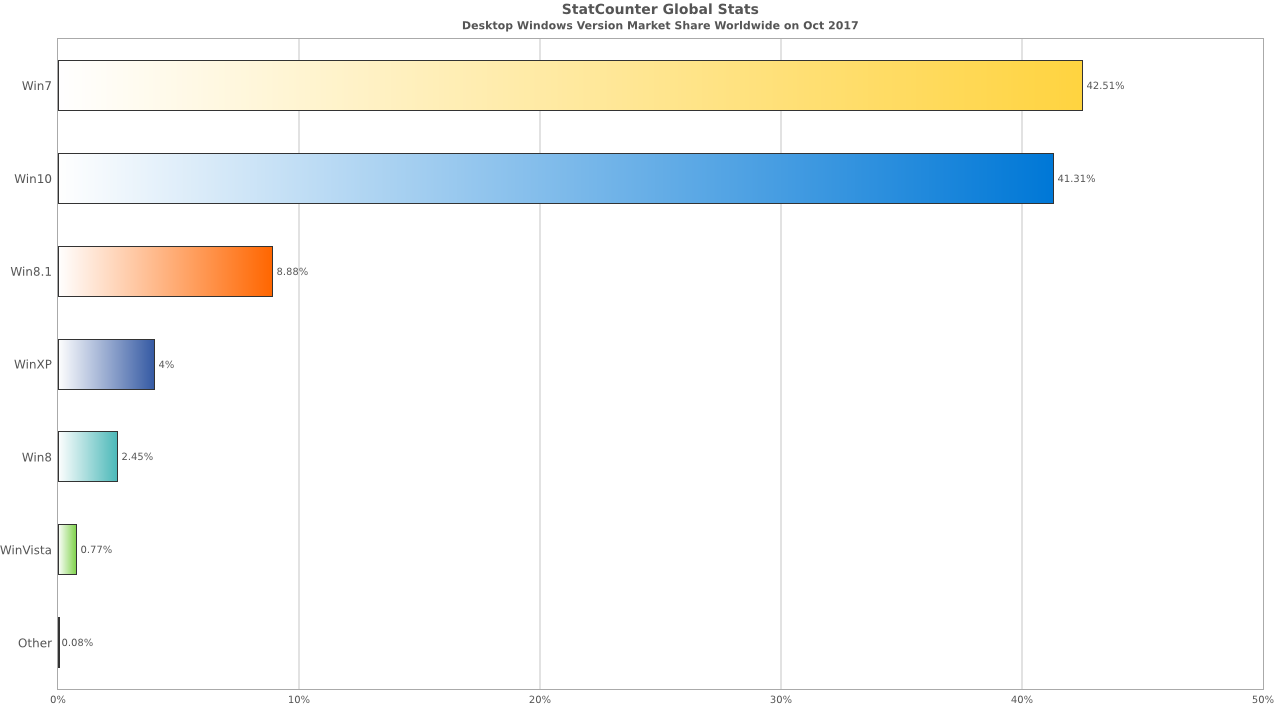Click the 0.77% value label
Screen dimensions: 1280x720
(x=96, y=550)
